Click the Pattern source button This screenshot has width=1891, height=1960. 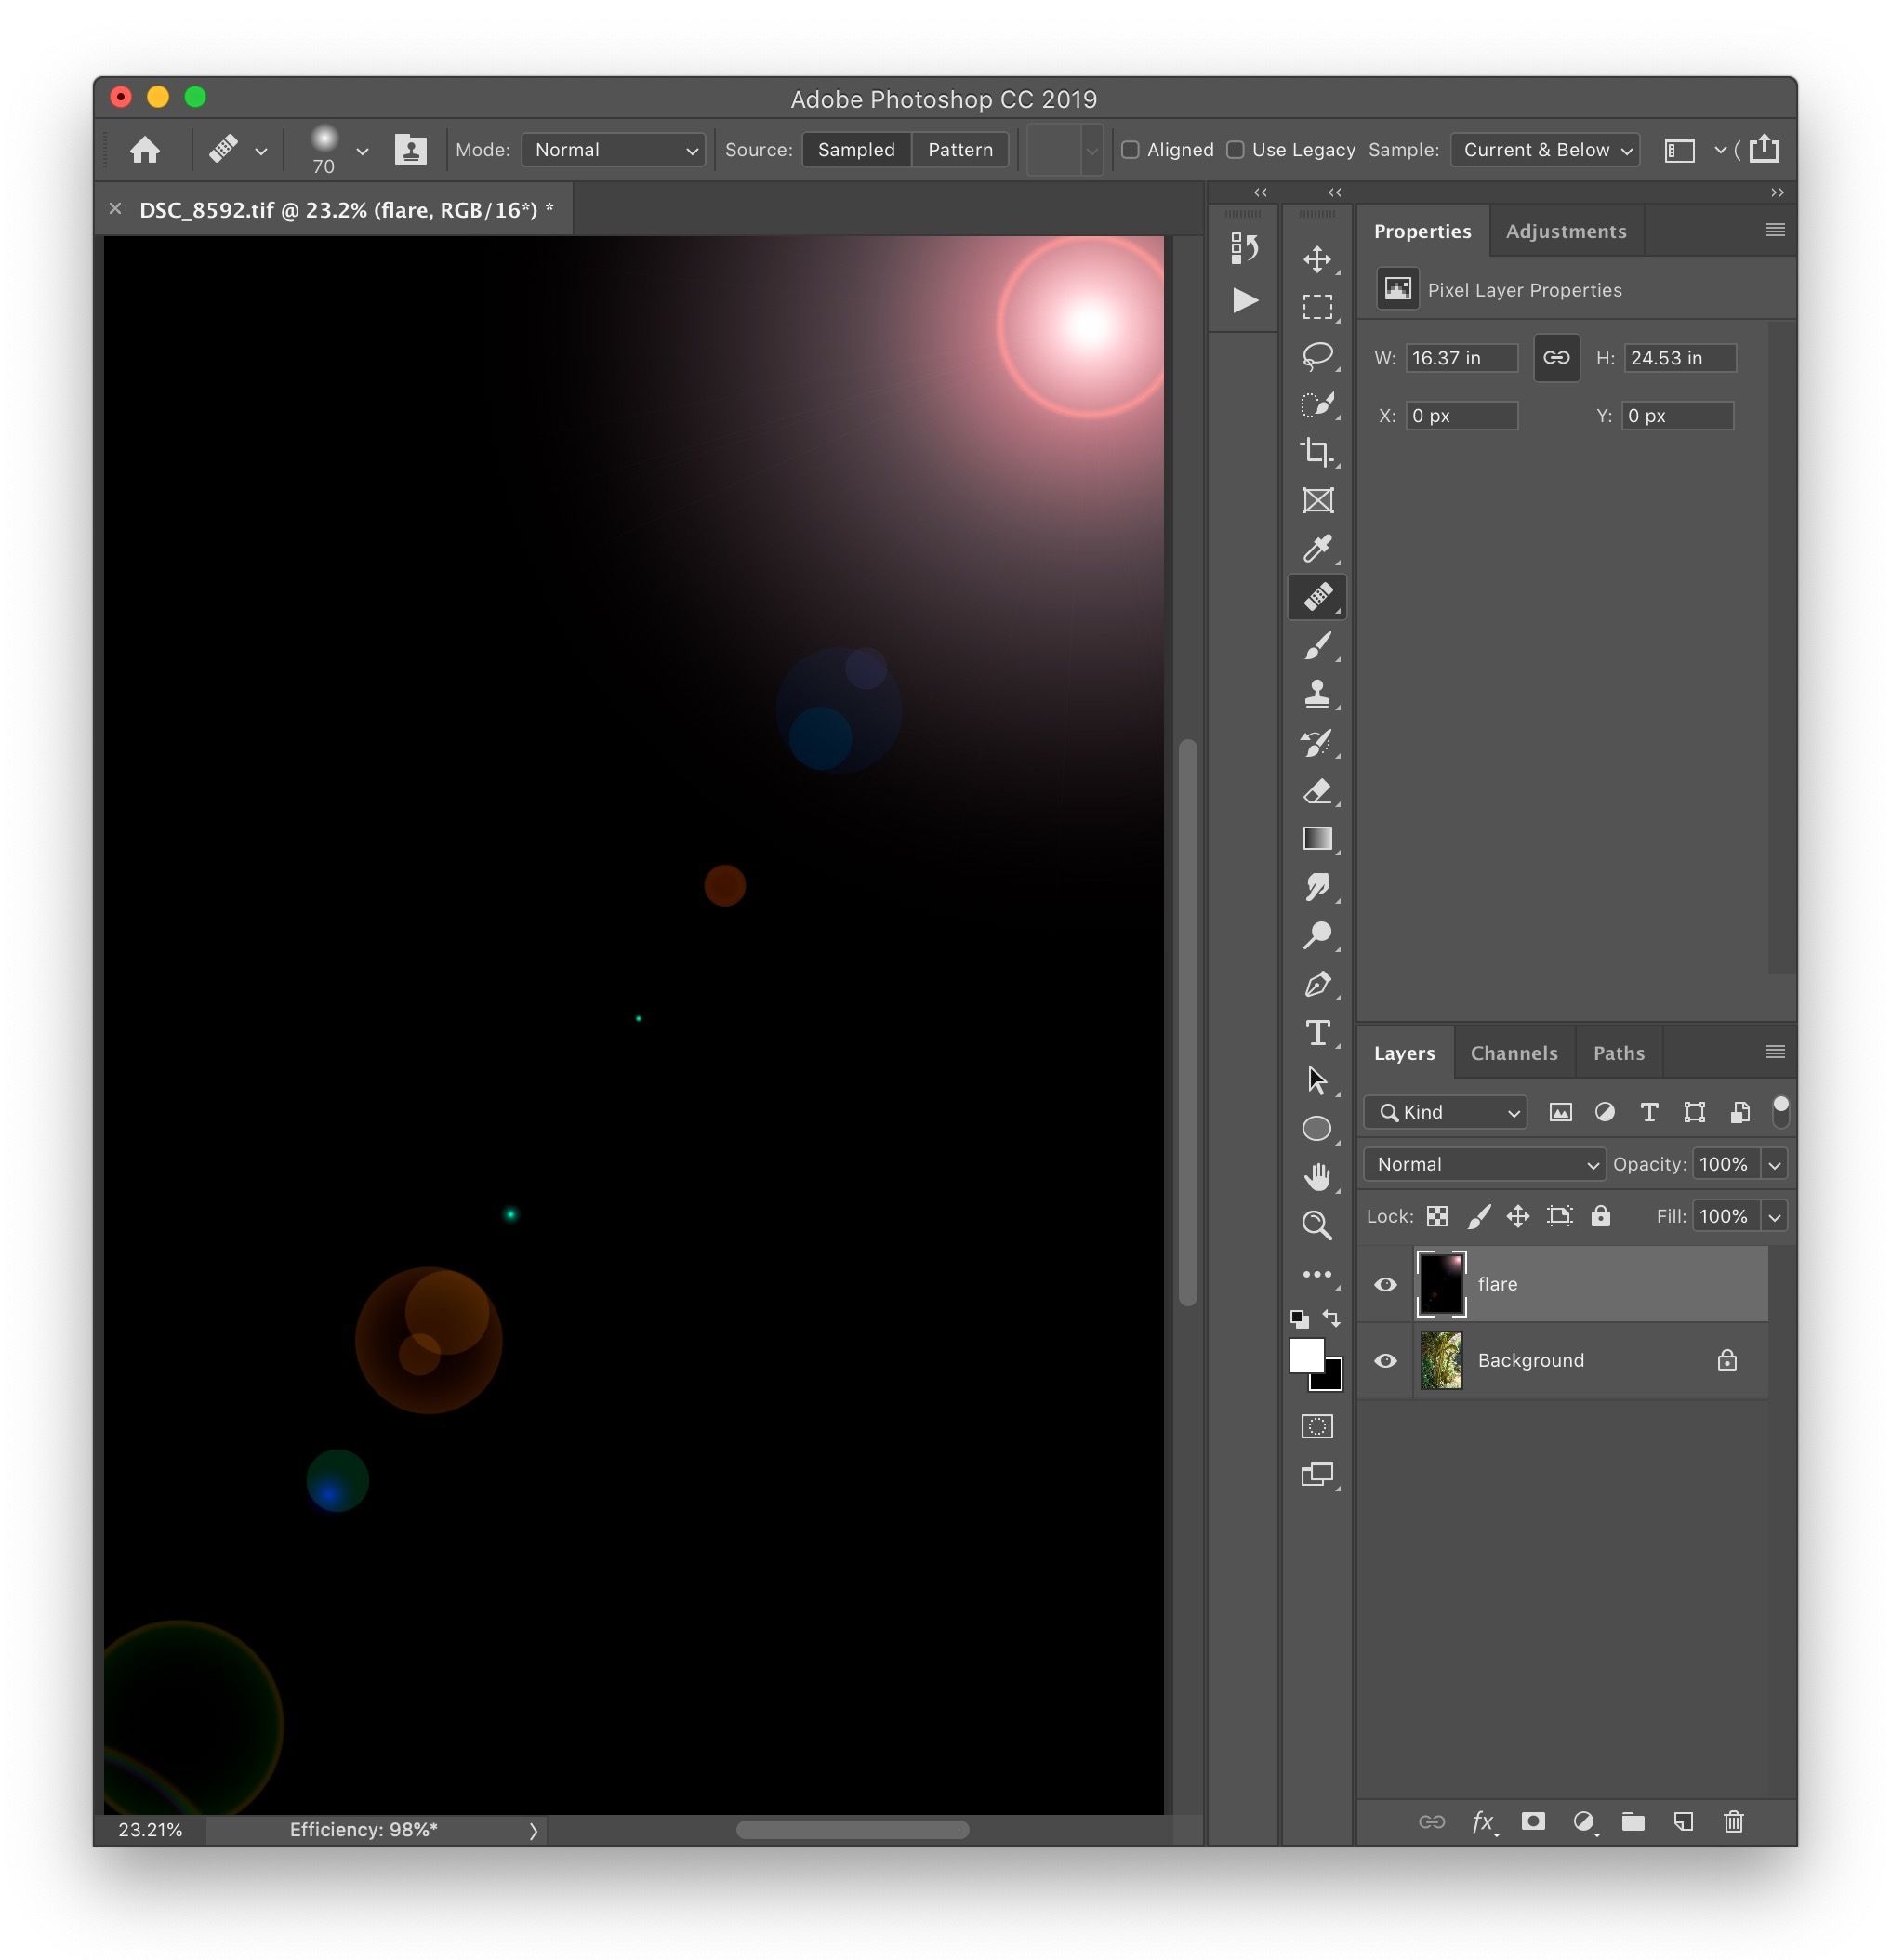point(959,150)
